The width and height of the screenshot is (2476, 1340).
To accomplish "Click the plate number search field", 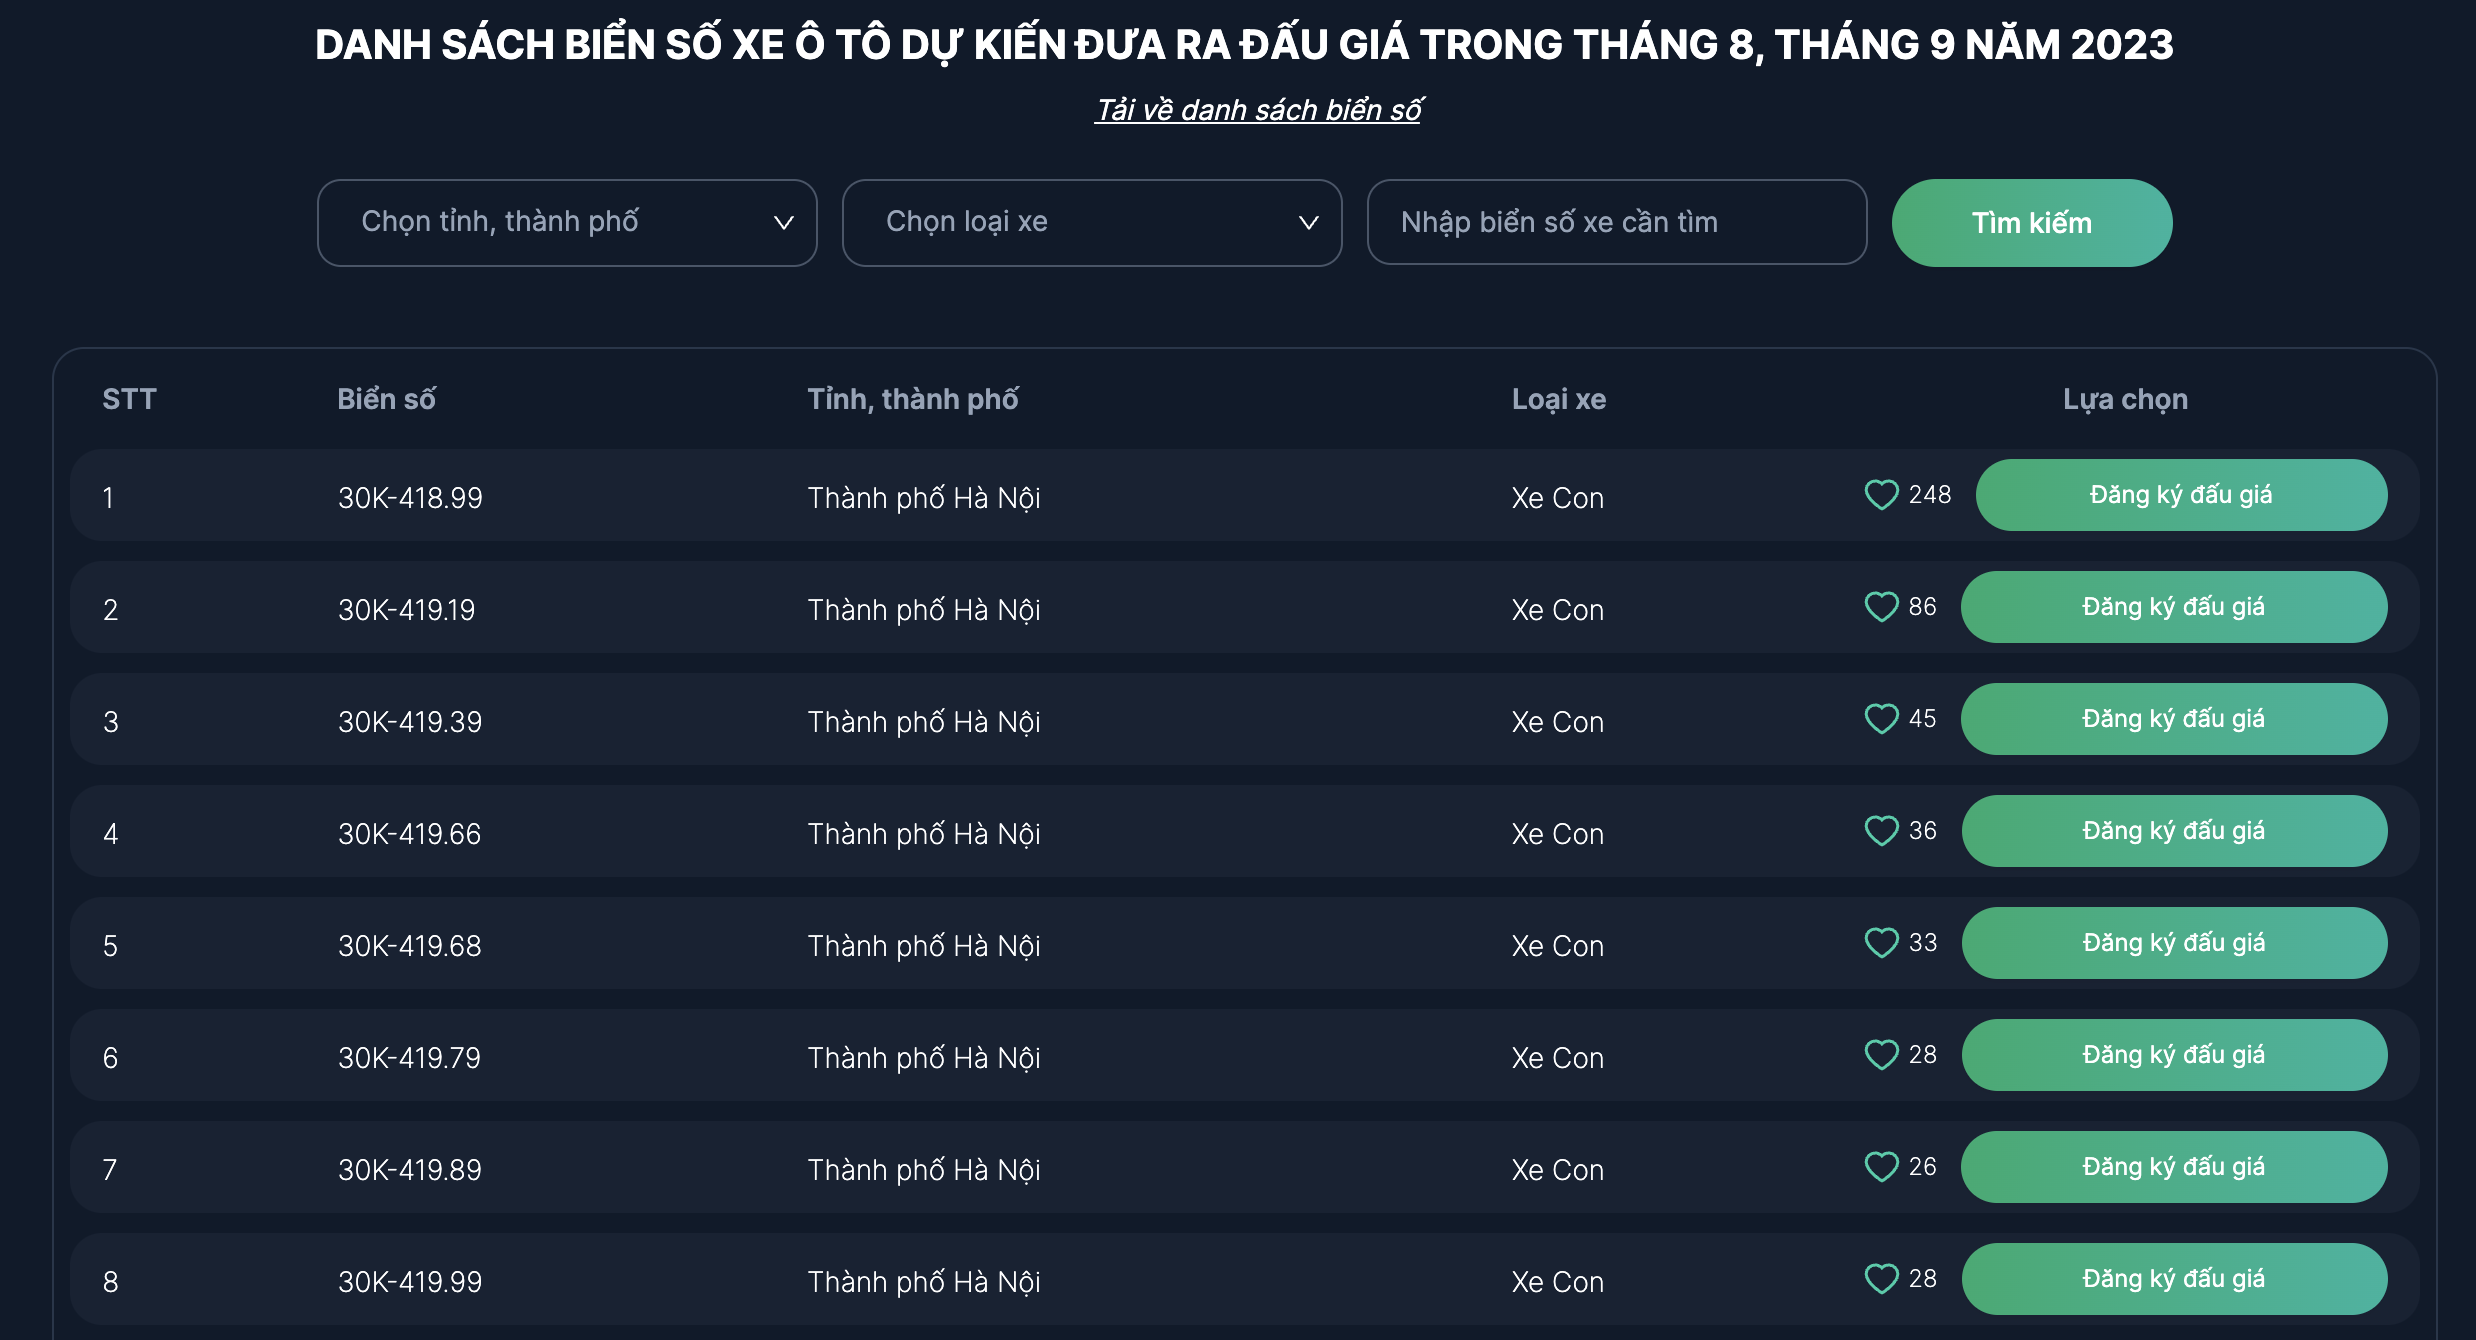I will tap(1616, 223).
